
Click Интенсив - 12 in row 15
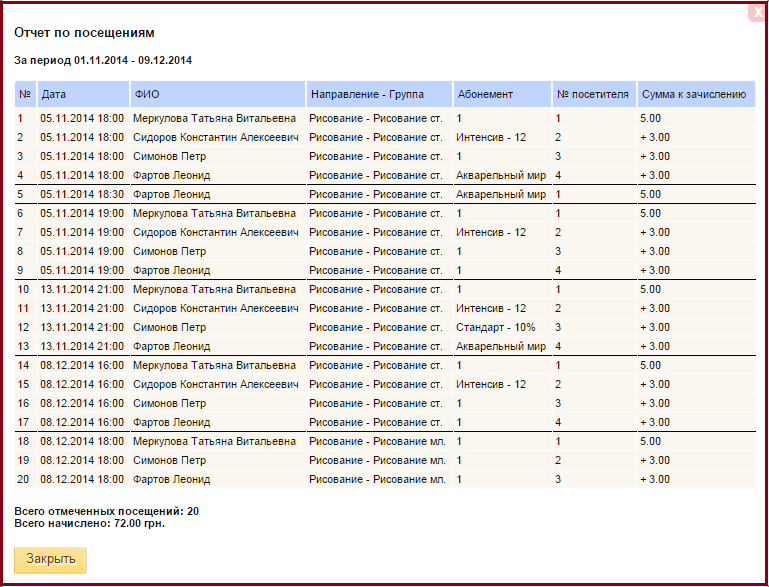[491, 384]
